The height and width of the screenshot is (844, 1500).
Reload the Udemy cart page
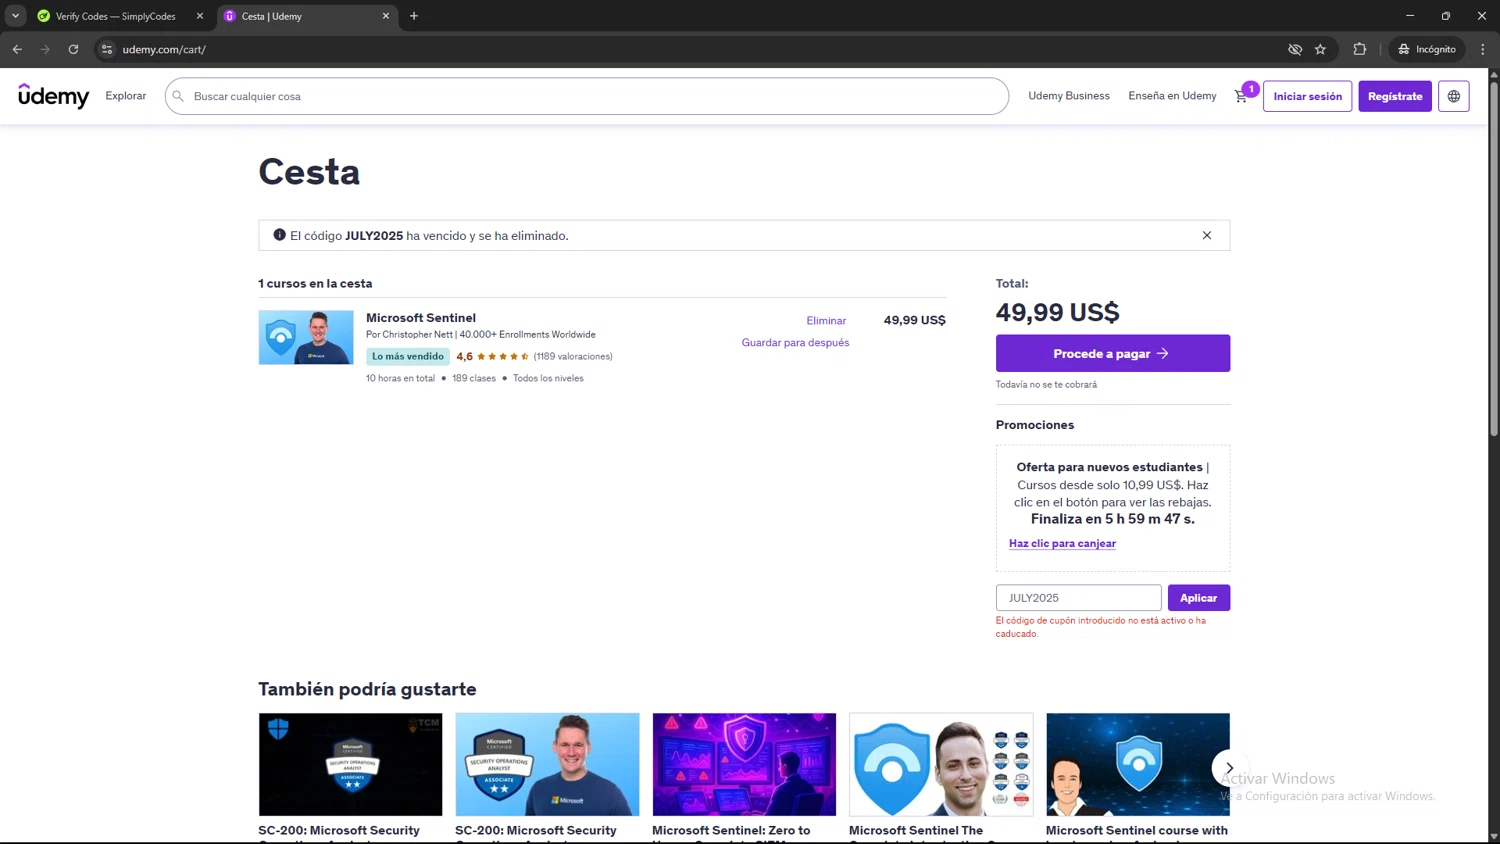click(x=73, y=49)
